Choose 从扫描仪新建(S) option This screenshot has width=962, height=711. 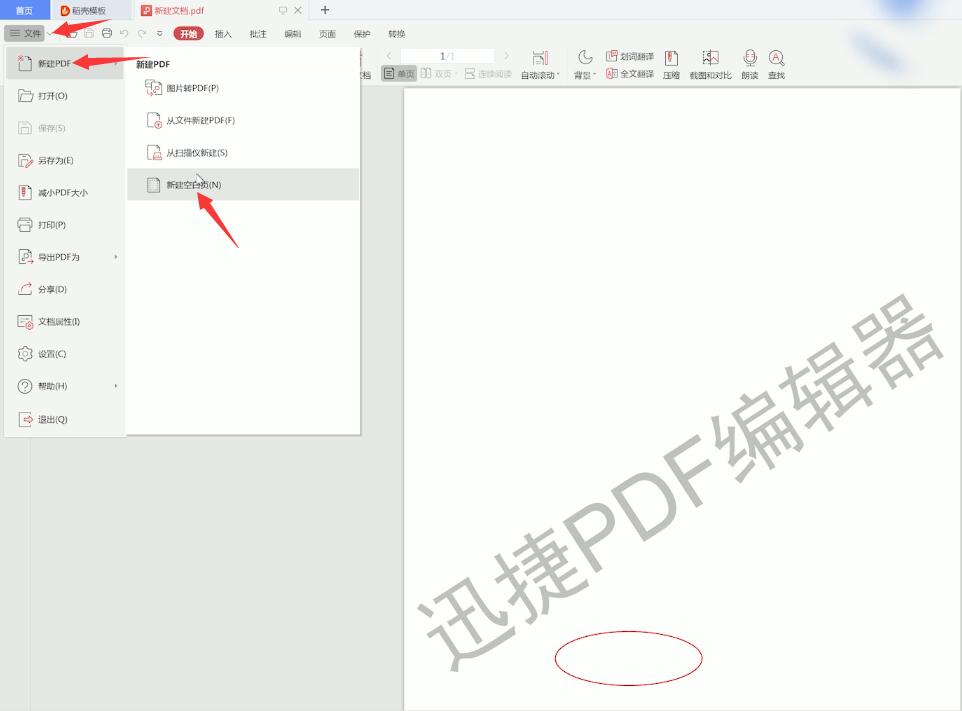point(243,153)
